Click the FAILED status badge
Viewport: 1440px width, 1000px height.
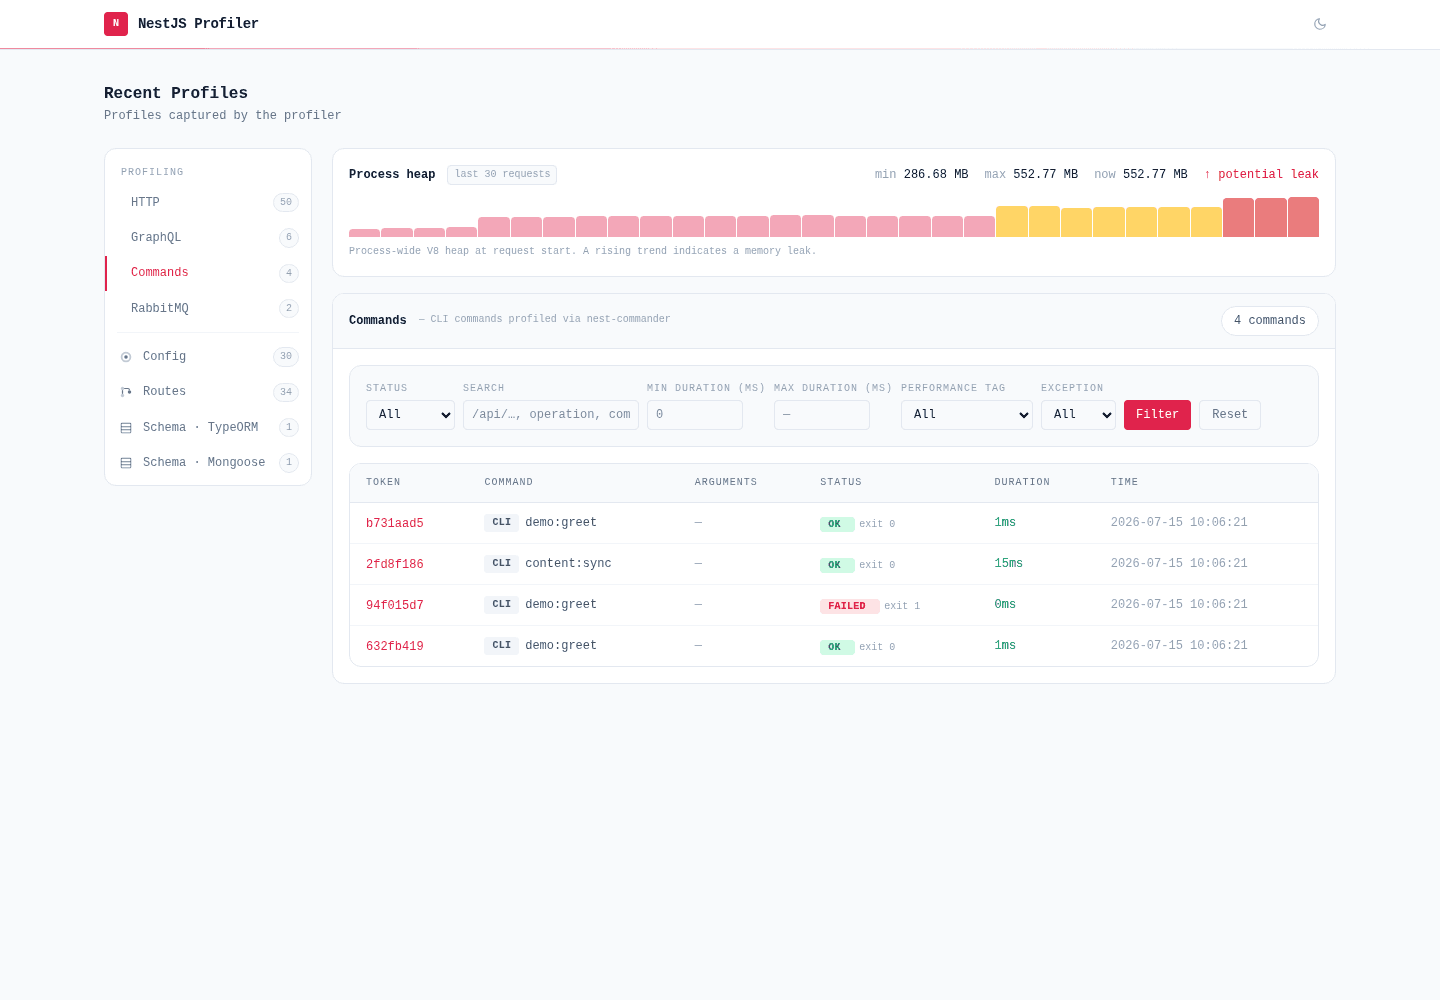(x=849, y=606)
